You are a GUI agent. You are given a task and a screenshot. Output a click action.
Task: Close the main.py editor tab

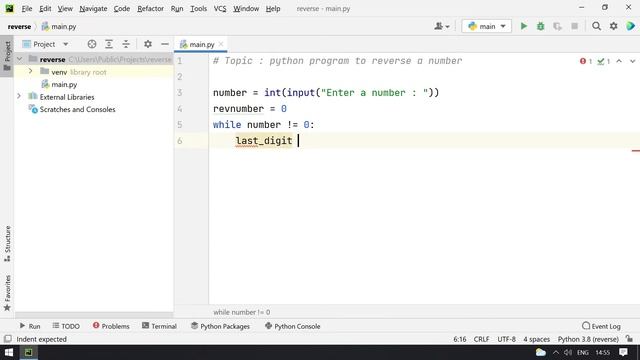coord(221,44)
